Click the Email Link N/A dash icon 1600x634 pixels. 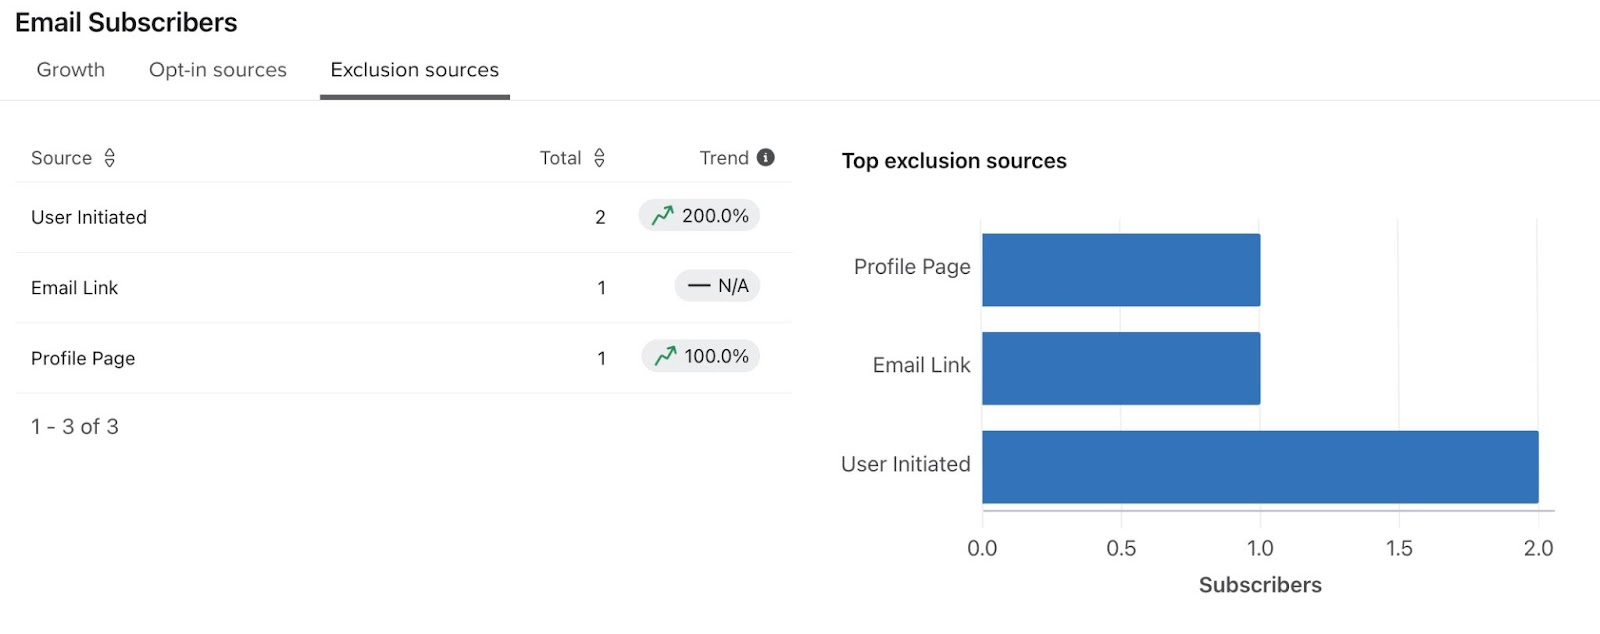(x=699, y=286)
